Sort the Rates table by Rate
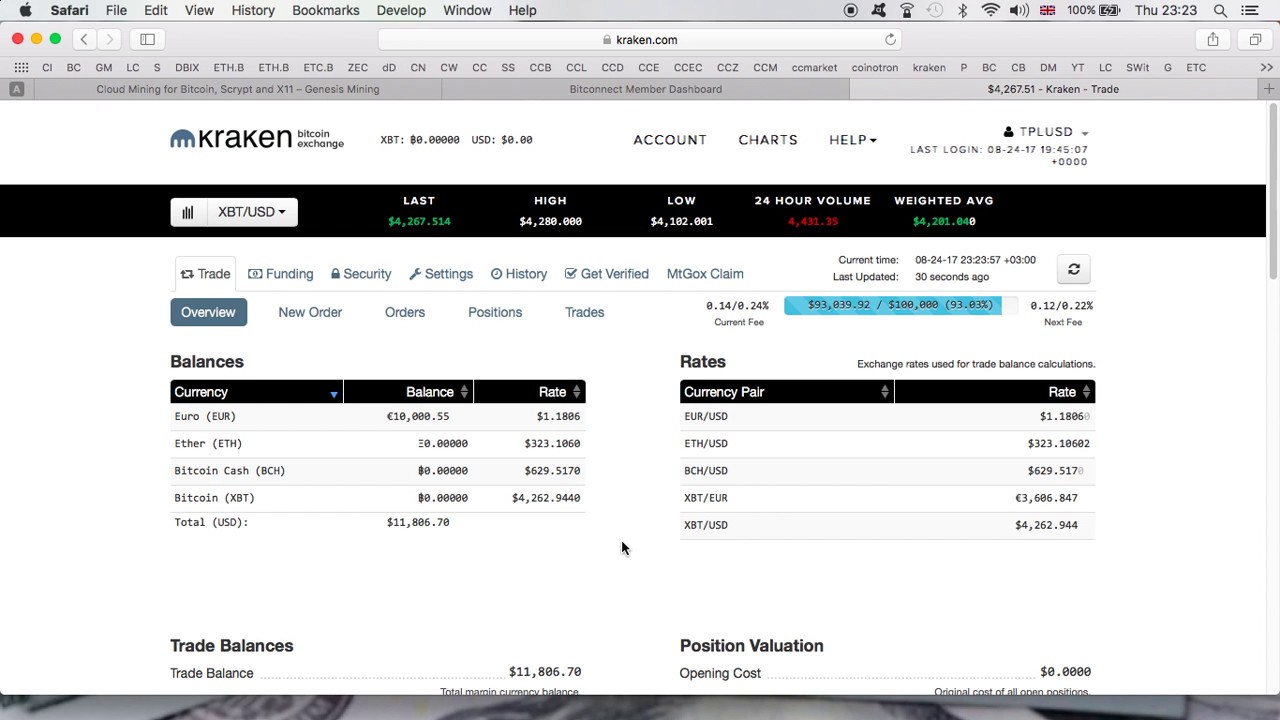The height and width of the screenshot is (720, 1280). click(x=995, y=392)
